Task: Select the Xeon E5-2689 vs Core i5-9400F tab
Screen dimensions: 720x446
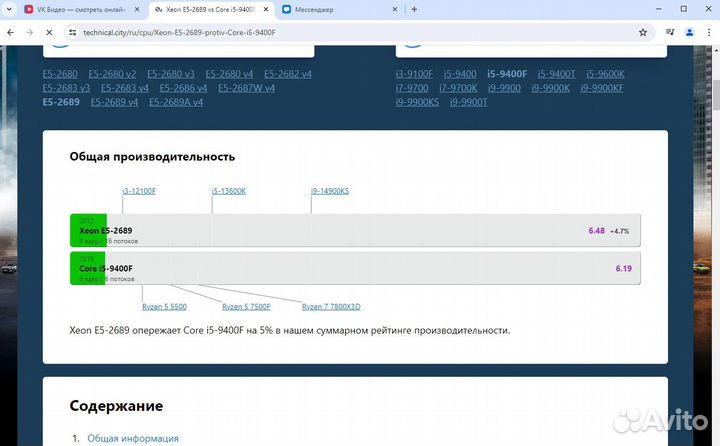Action: coord(211,9)
